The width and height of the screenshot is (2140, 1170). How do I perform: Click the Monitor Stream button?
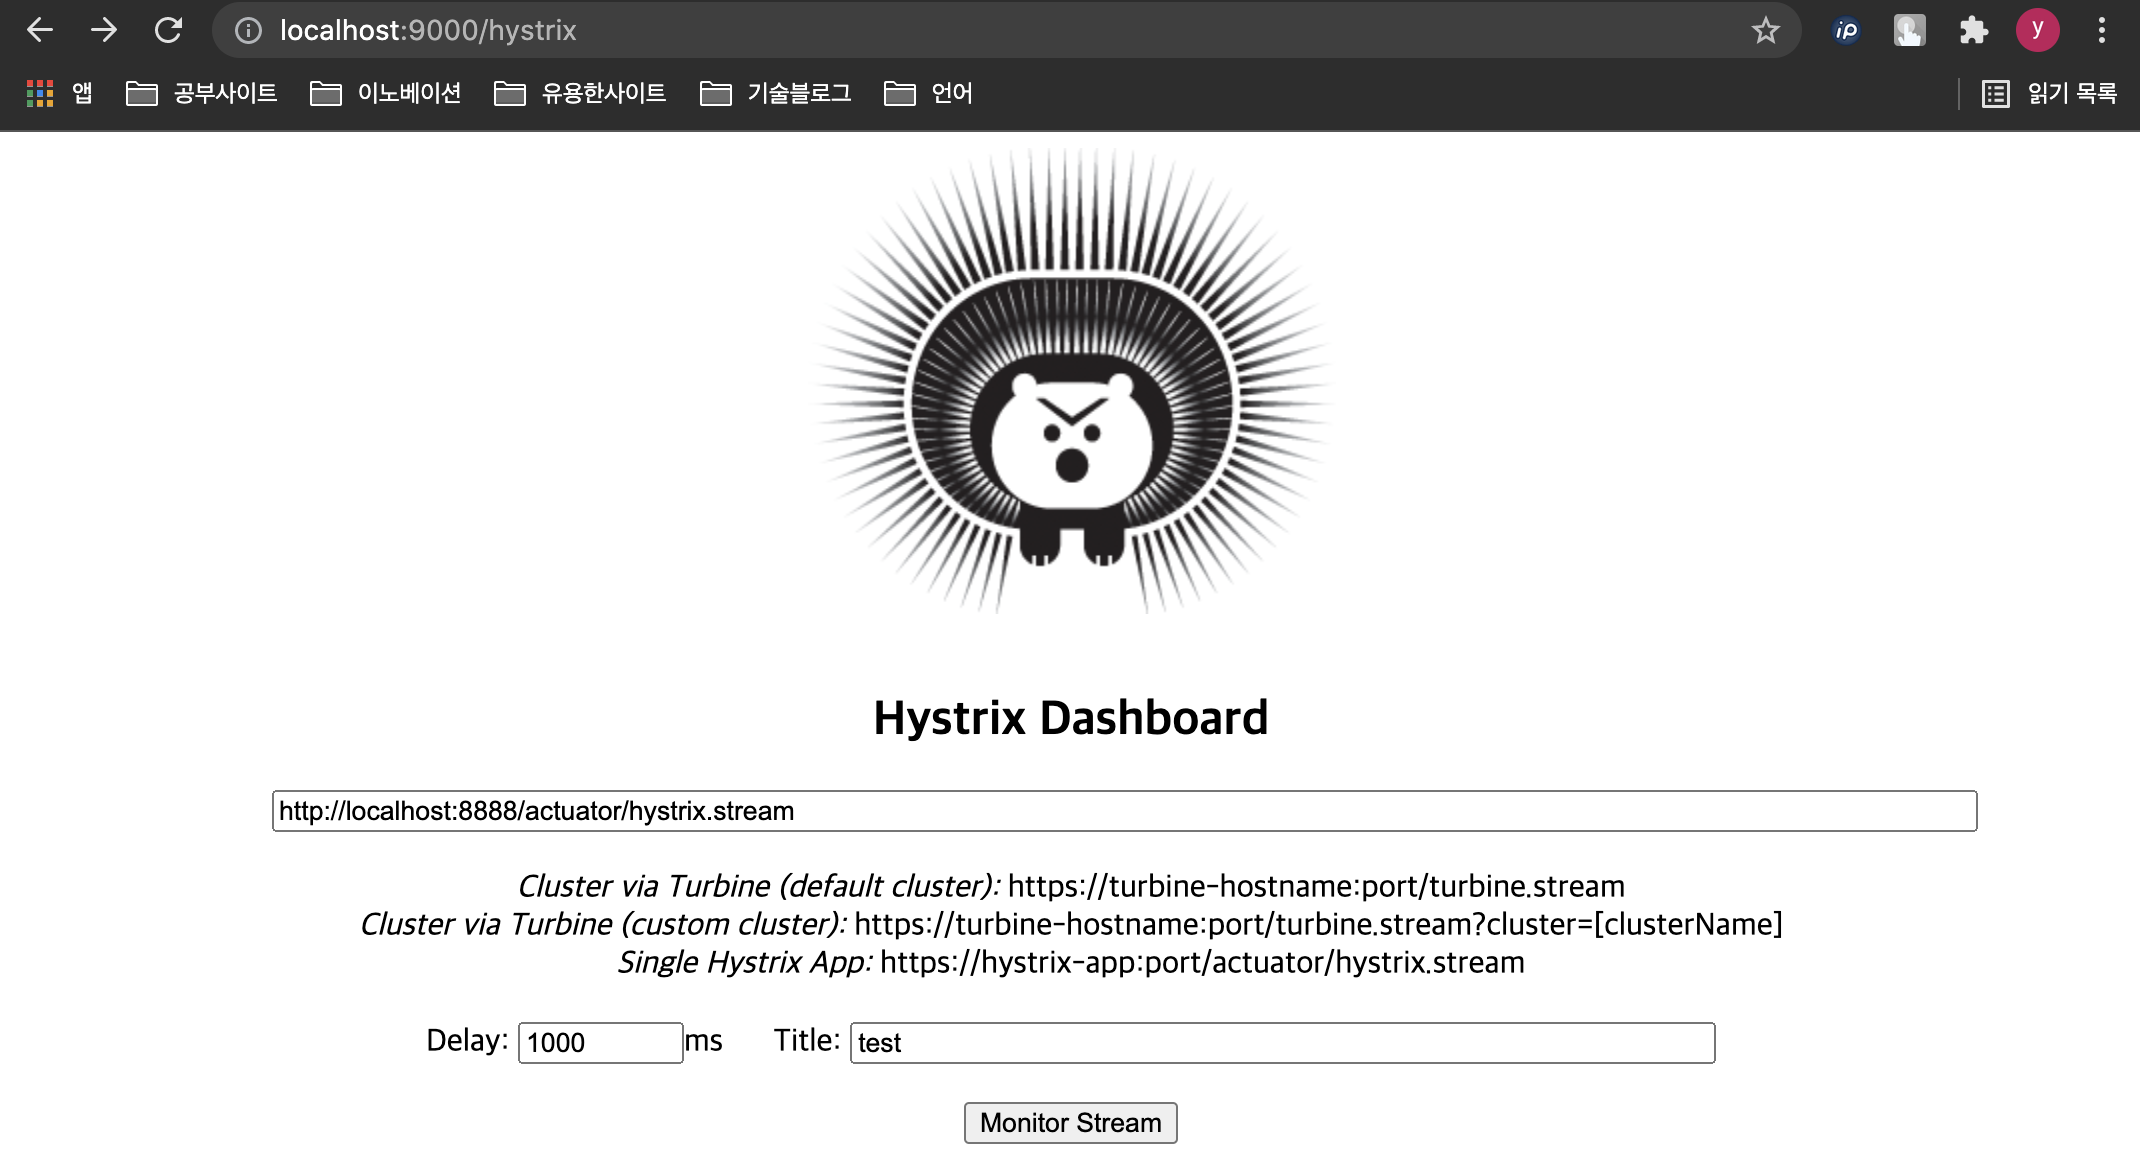click(1070, 1122)
